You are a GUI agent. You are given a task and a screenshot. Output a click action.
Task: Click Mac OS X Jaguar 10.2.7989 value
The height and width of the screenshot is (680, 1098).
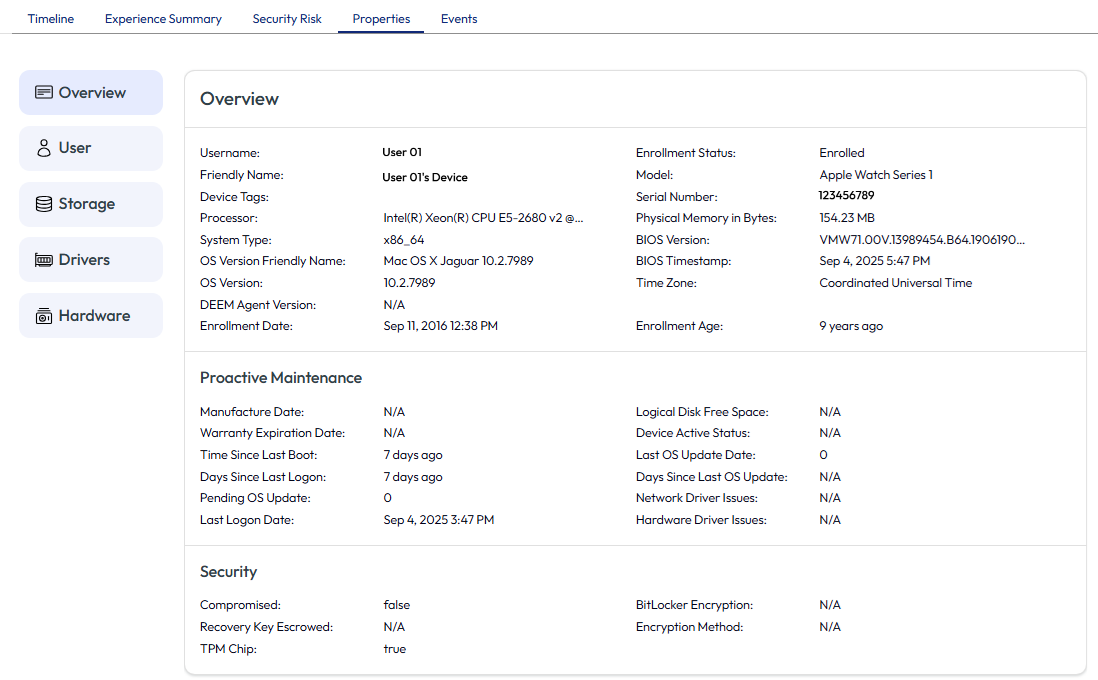click(x=459, y=261)
